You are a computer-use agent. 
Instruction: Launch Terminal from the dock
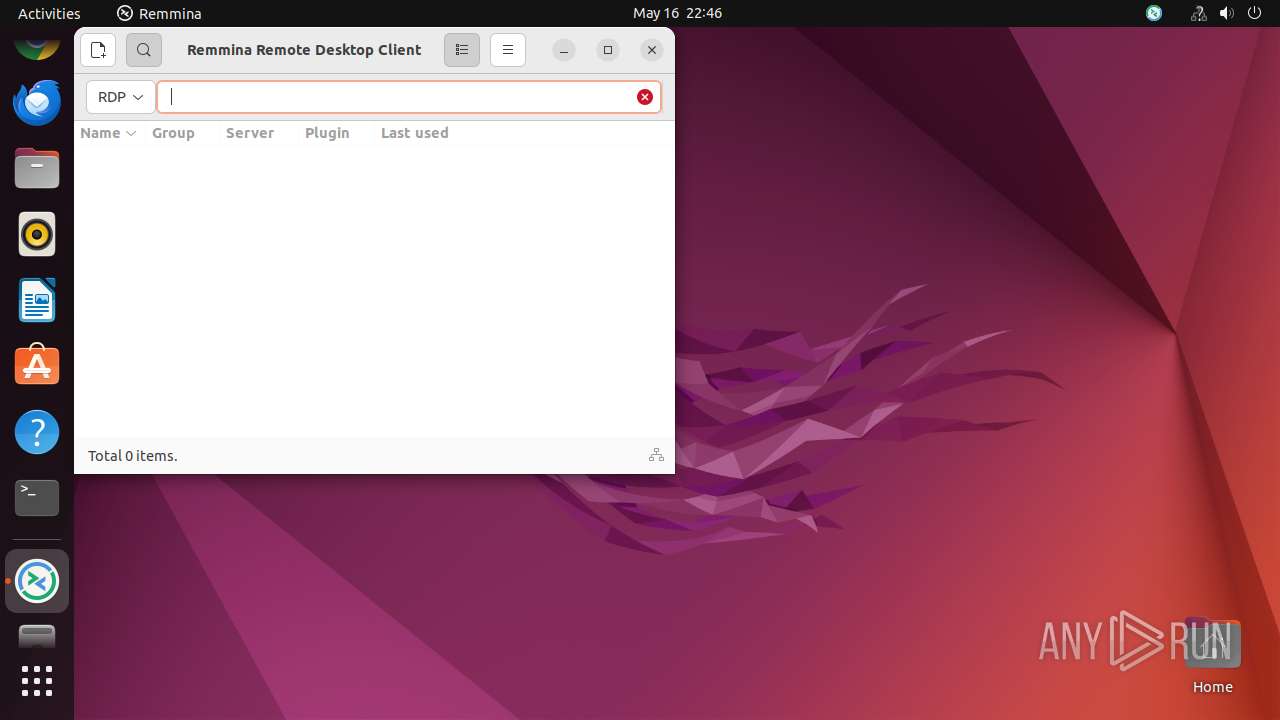point(37,498)
